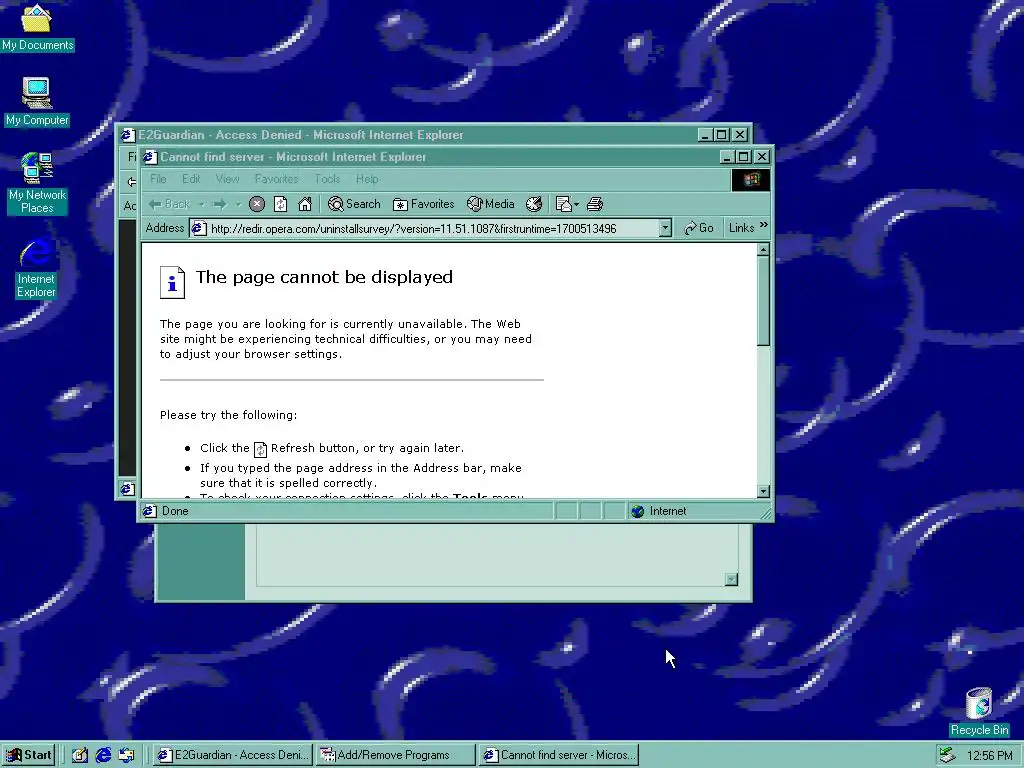Click the Forward arrow button
Viewport: 1024px width, 768px height.
tap(219, 204)
